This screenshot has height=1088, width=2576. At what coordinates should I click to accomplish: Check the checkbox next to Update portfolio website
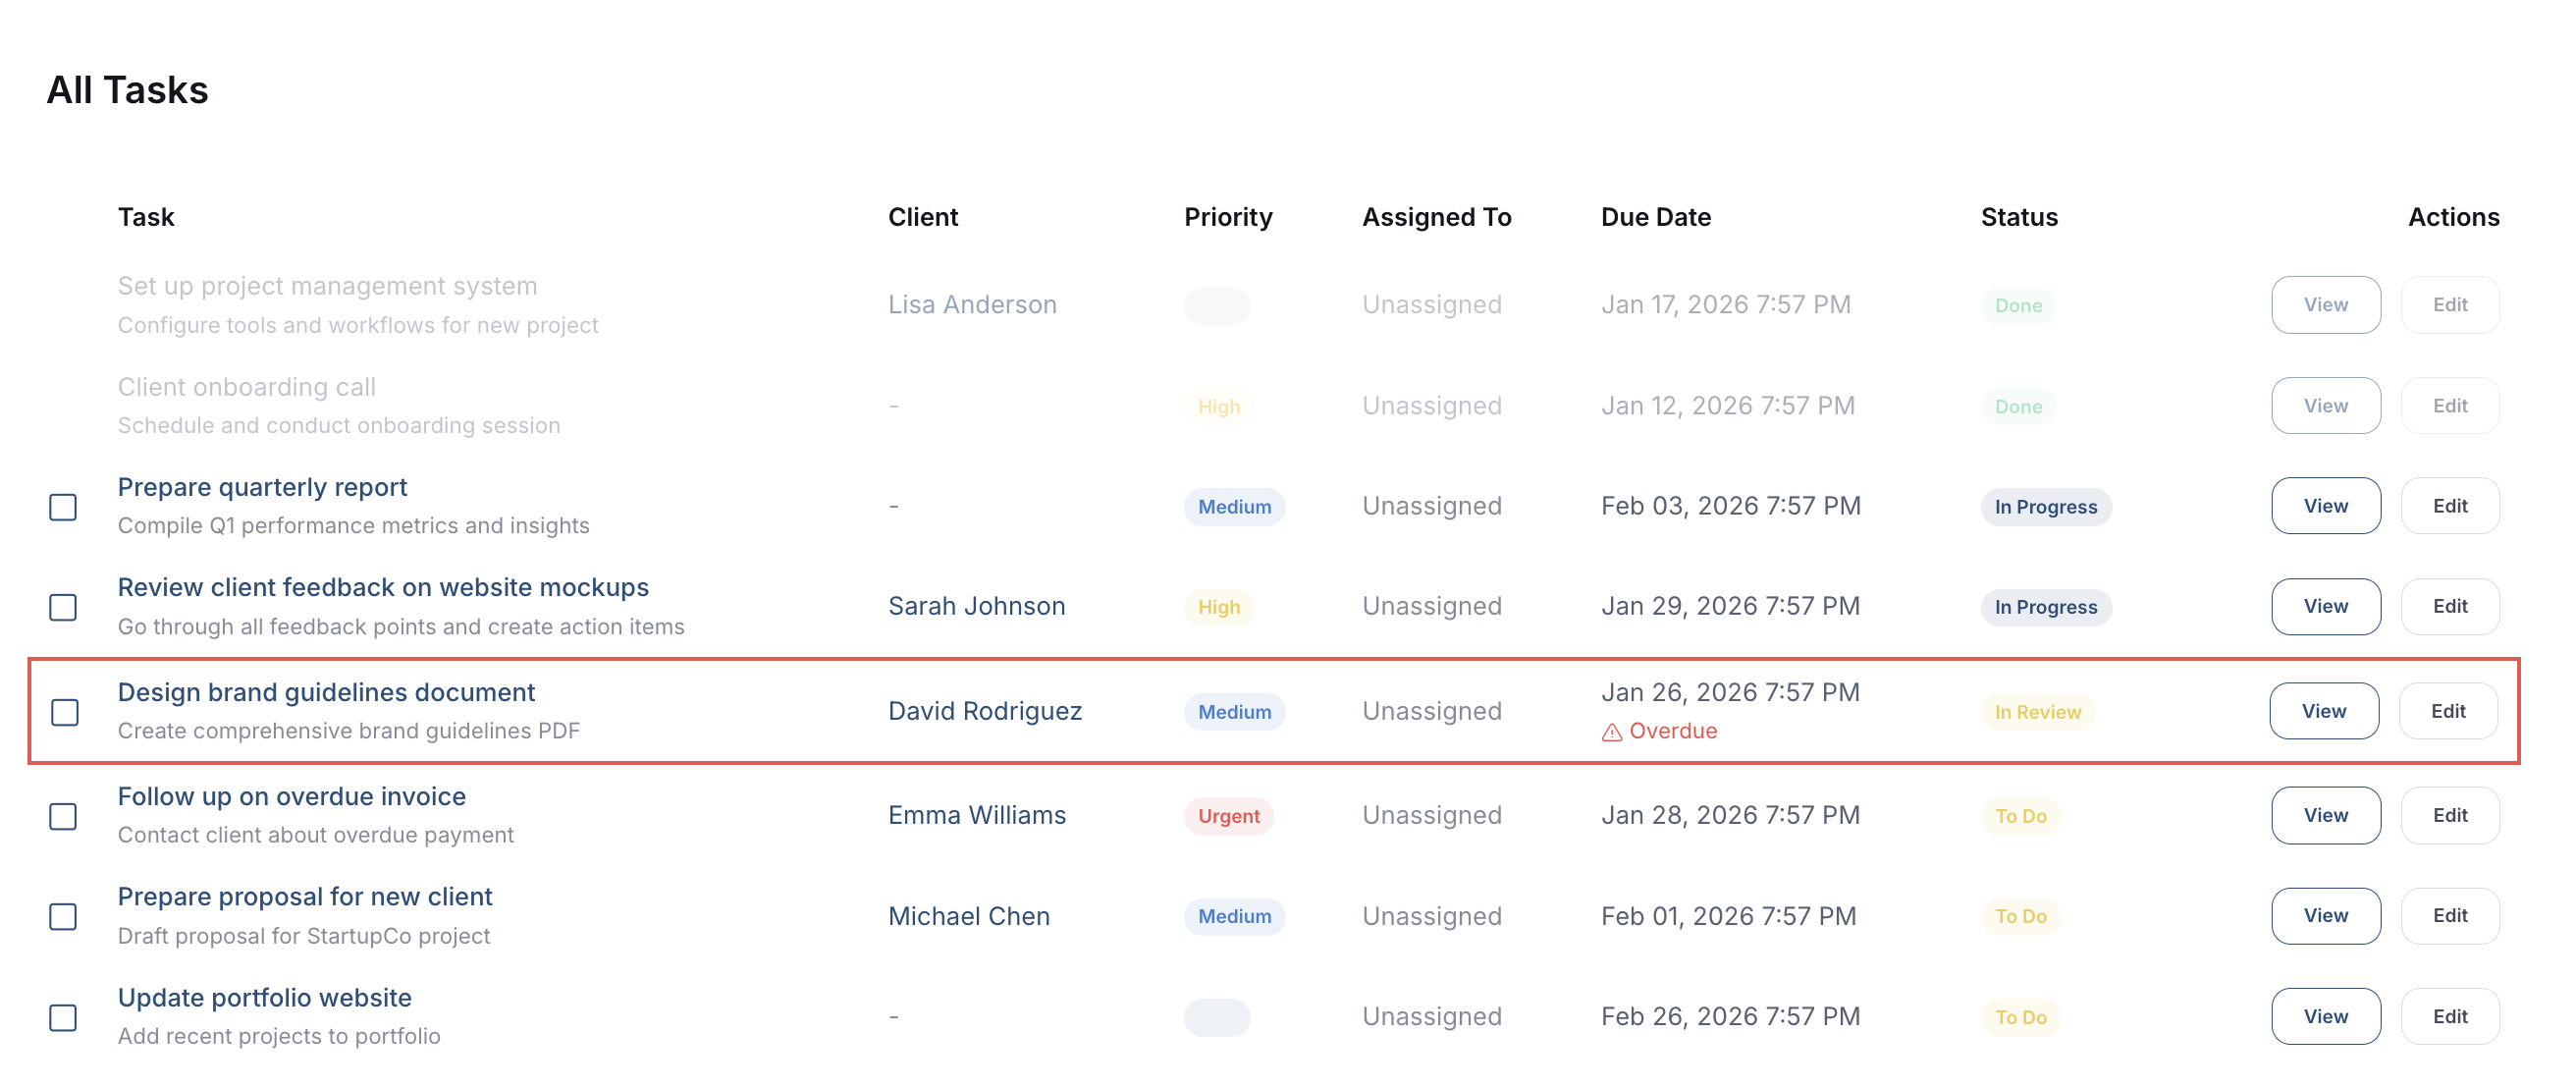point(63,1019)
